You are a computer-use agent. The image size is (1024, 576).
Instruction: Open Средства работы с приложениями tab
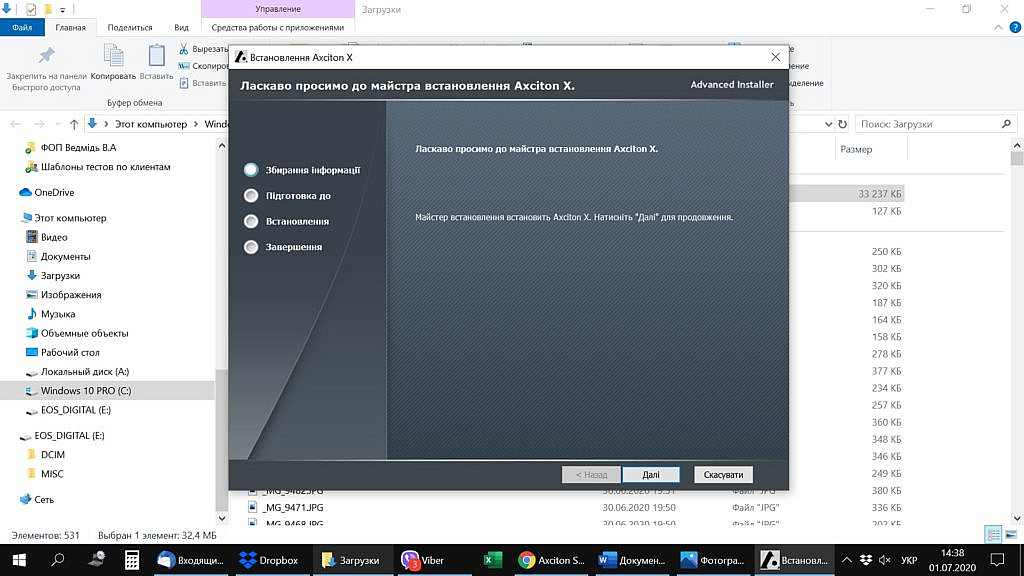[278, 27]
